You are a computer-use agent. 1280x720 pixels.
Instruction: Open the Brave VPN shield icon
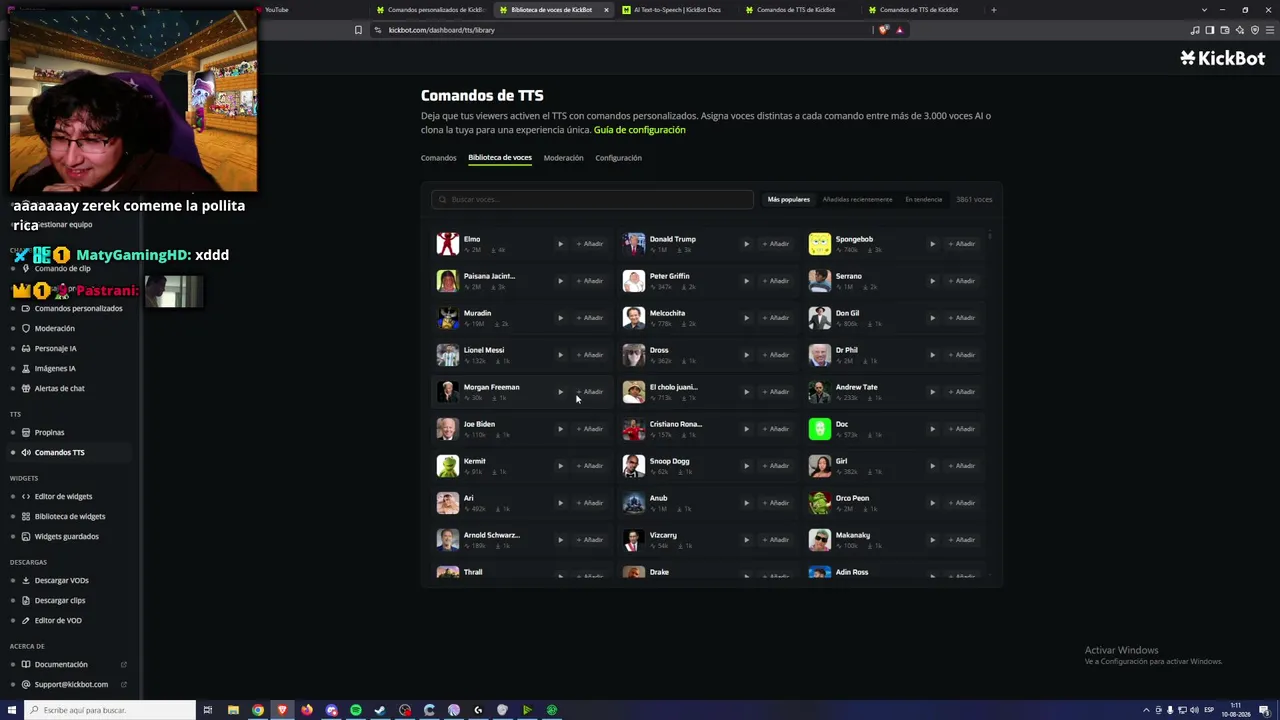pos(1254,30)
